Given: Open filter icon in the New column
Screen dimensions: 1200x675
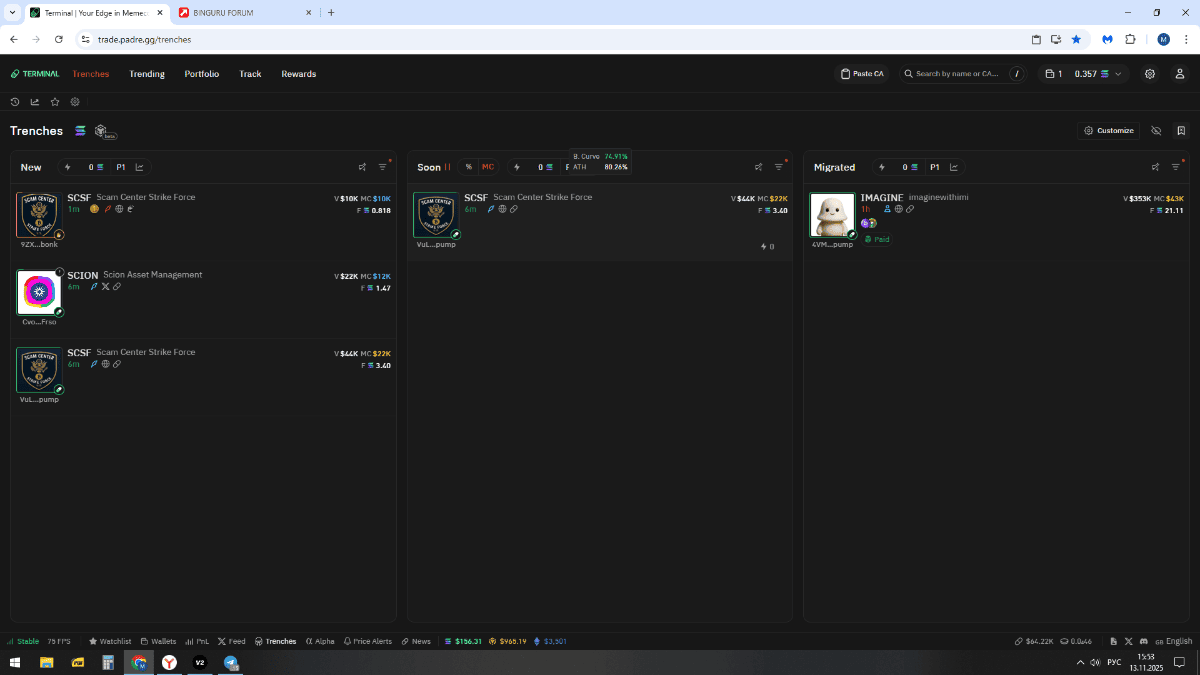Looking at the screenshot, I should 382,167.
